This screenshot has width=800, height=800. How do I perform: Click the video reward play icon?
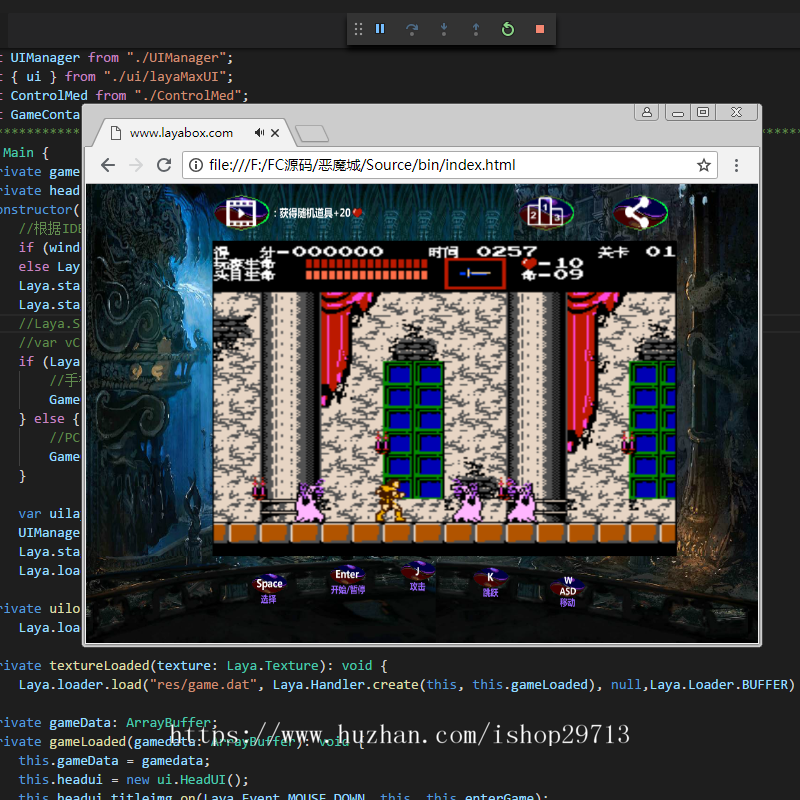click(242, 212)
